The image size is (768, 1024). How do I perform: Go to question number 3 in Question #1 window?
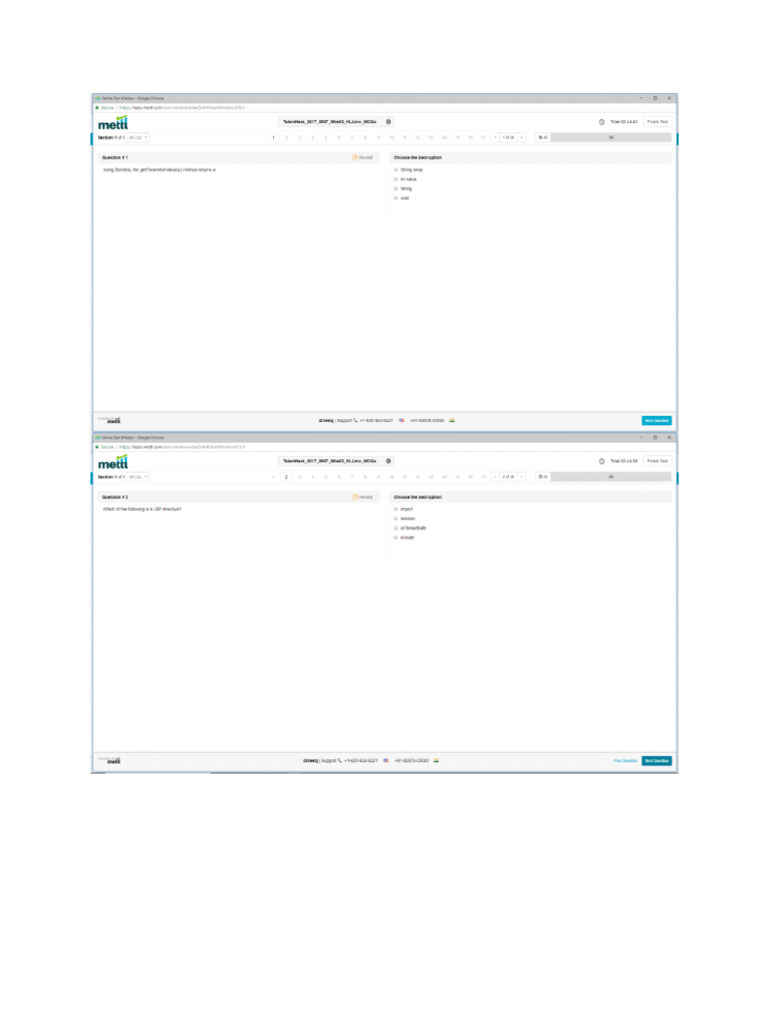[x=299, y=138]
